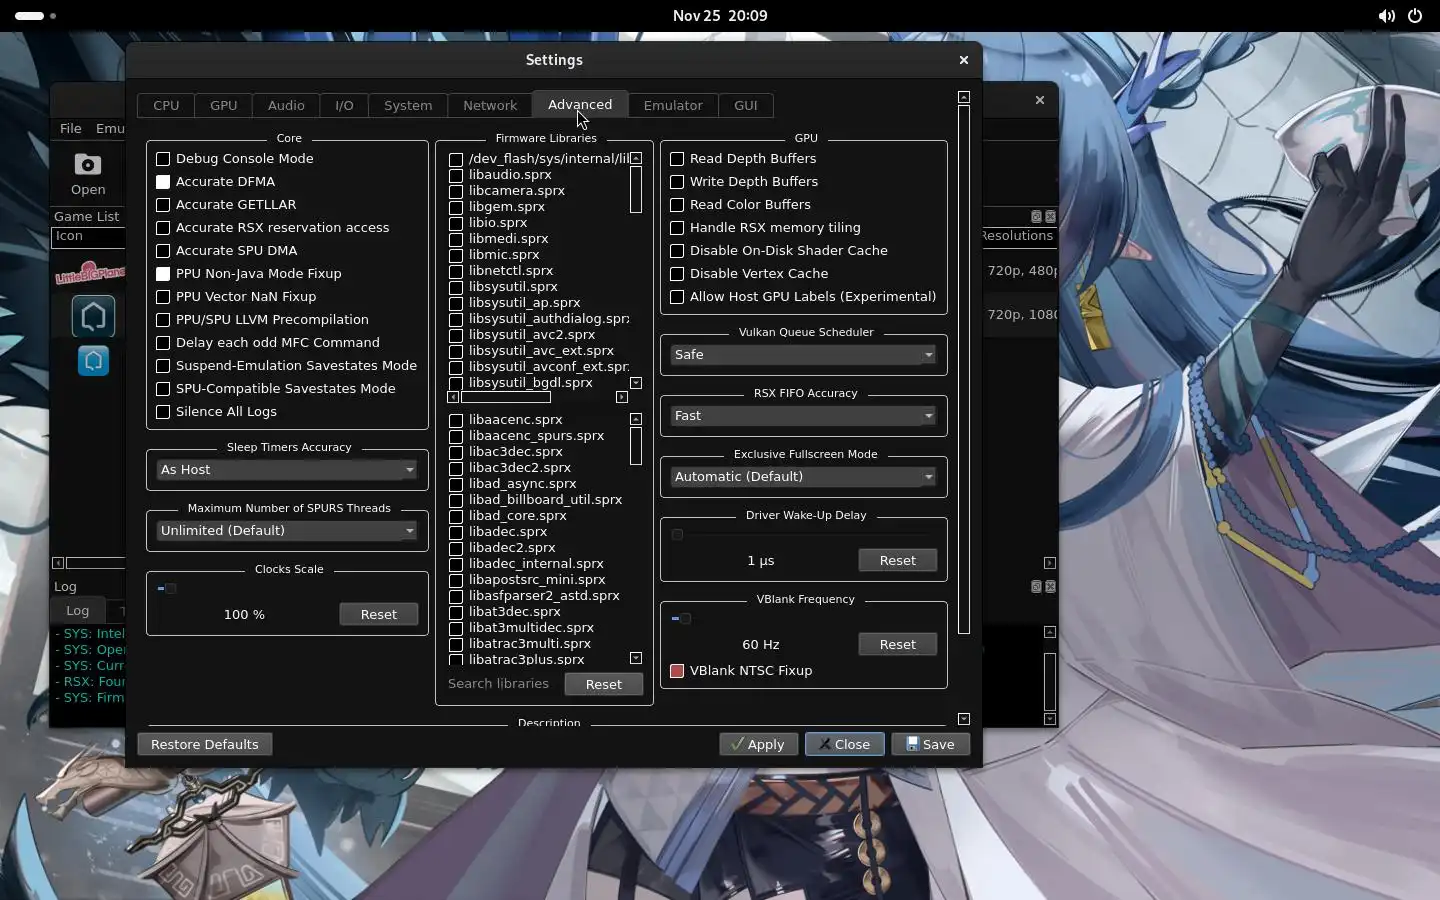Click Restore Defaults button
This screenshot has width=1440, height=900.
[205, 744]
